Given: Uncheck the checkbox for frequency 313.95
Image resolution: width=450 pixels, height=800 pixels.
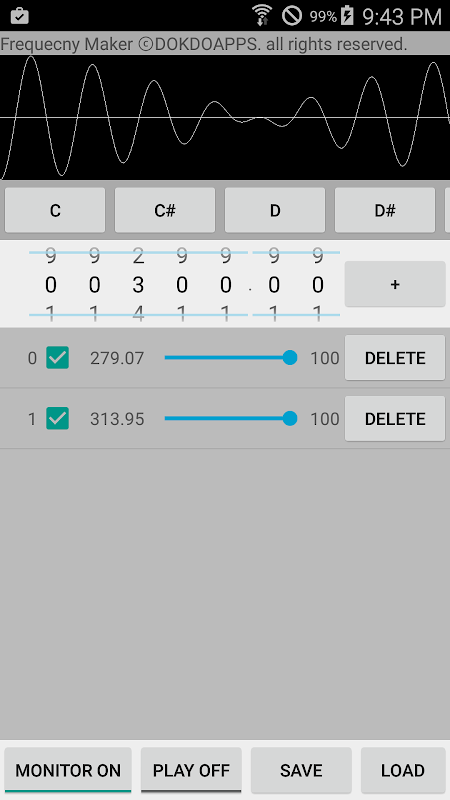Looking at the screenshot, I should coord(58,418).
